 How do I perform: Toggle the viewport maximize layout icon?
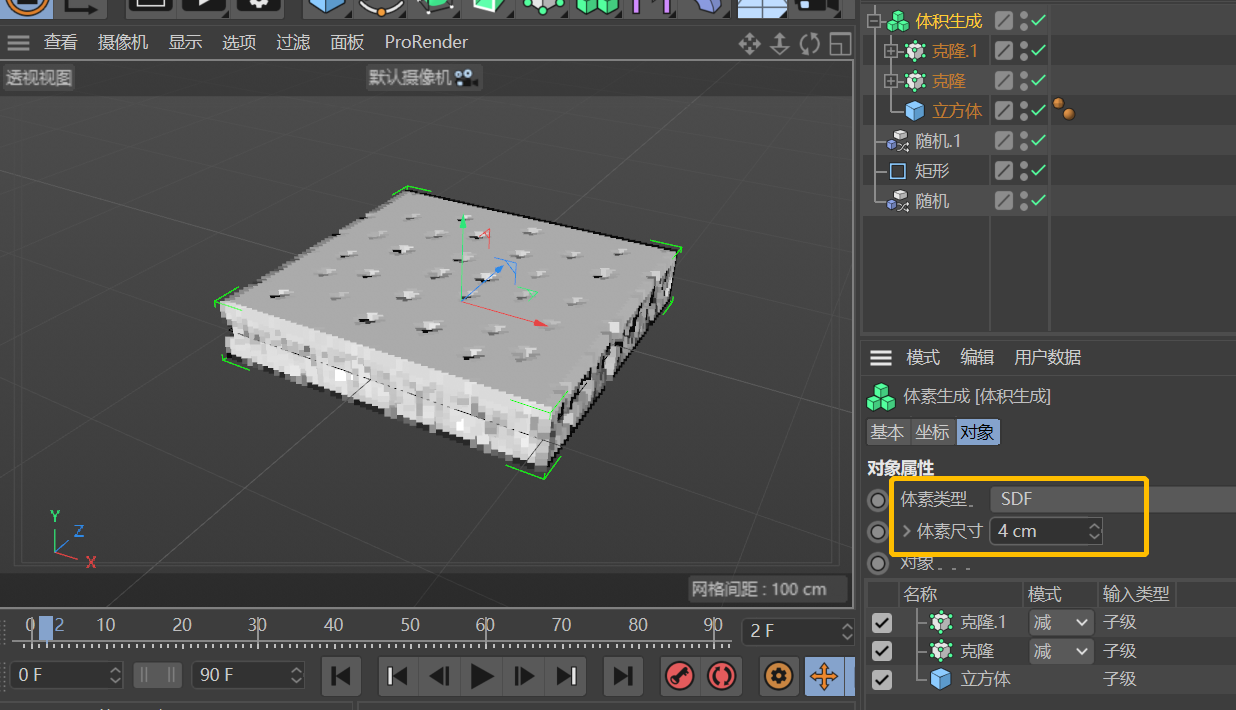[x=840, y=43]
